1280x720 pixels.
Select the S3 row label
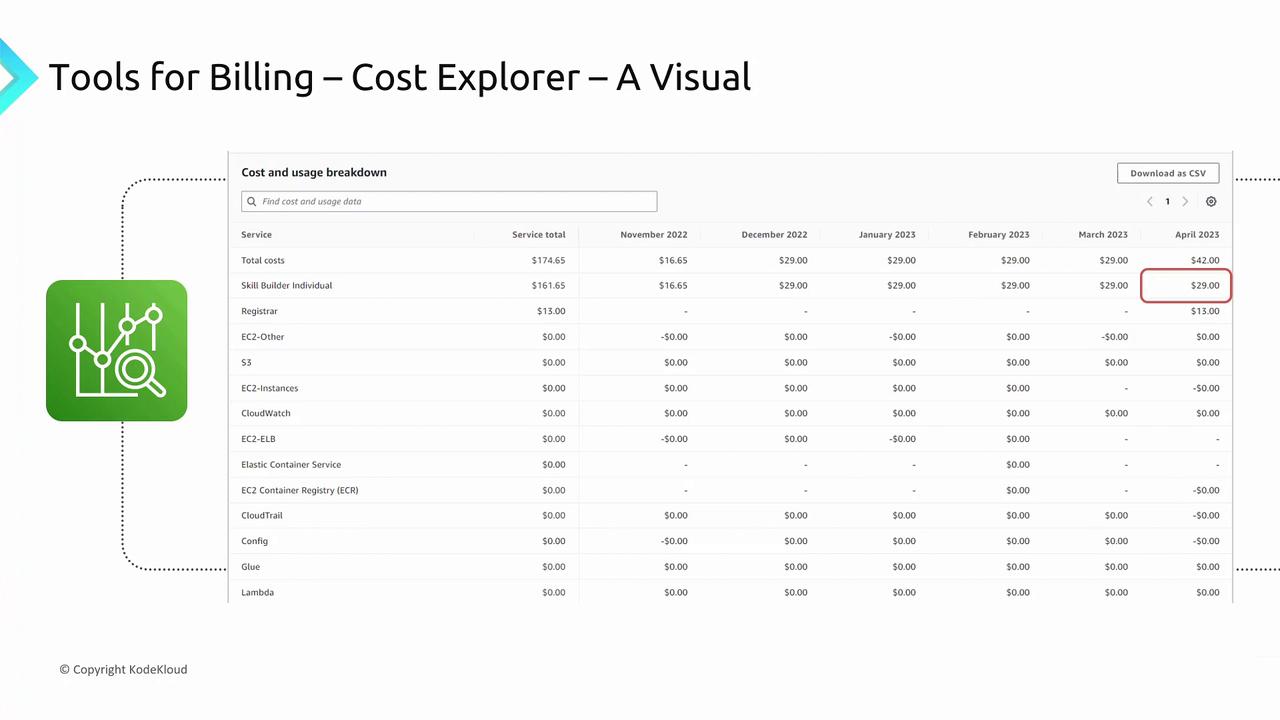pos(246,362)
